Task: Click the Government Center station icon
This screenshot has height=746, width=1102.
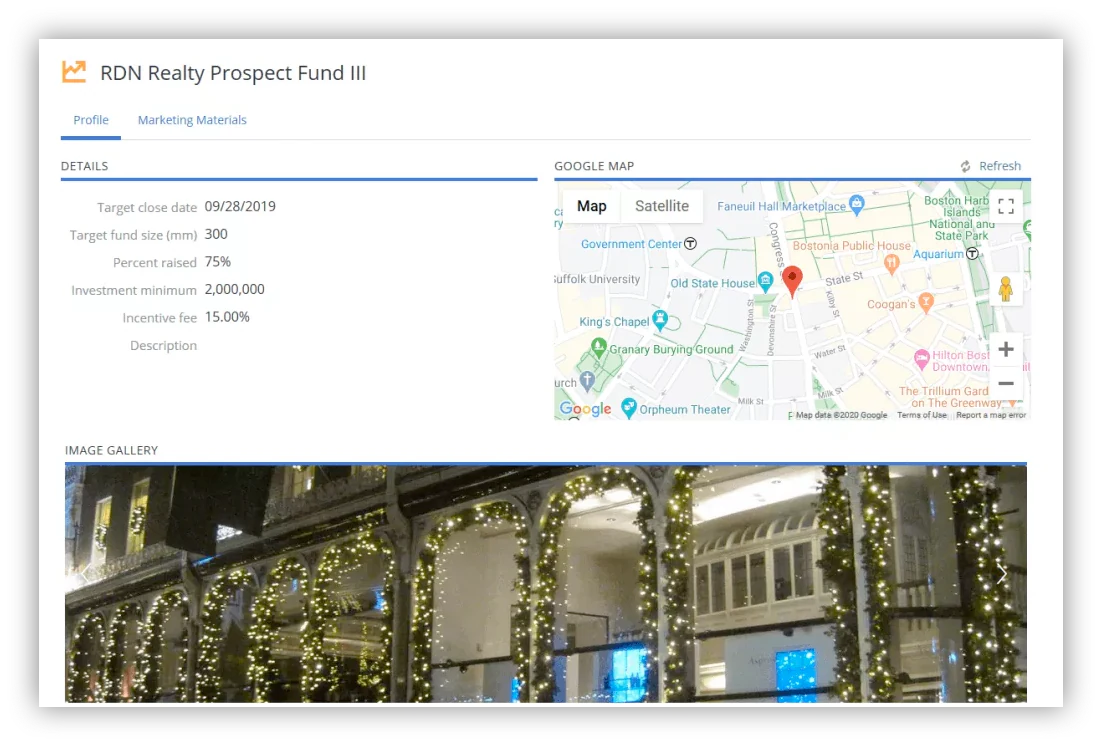Action: pyautogui.click(x=691, y=243)
